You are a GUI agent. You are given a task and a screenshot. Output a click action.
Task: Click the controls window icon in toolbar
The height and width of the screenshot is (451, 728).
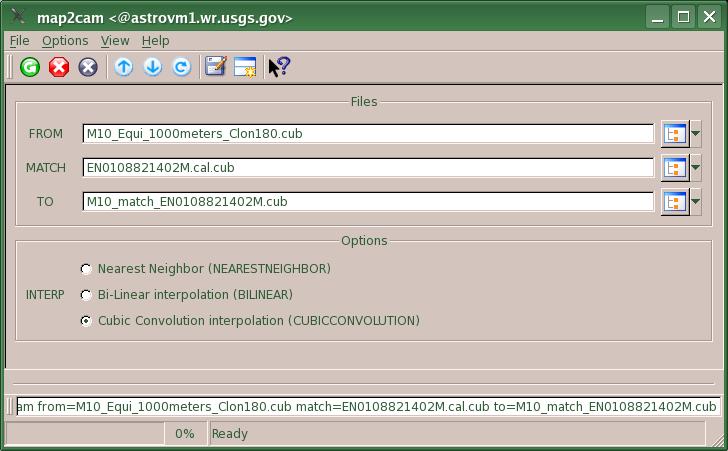(x=245, y=67)
